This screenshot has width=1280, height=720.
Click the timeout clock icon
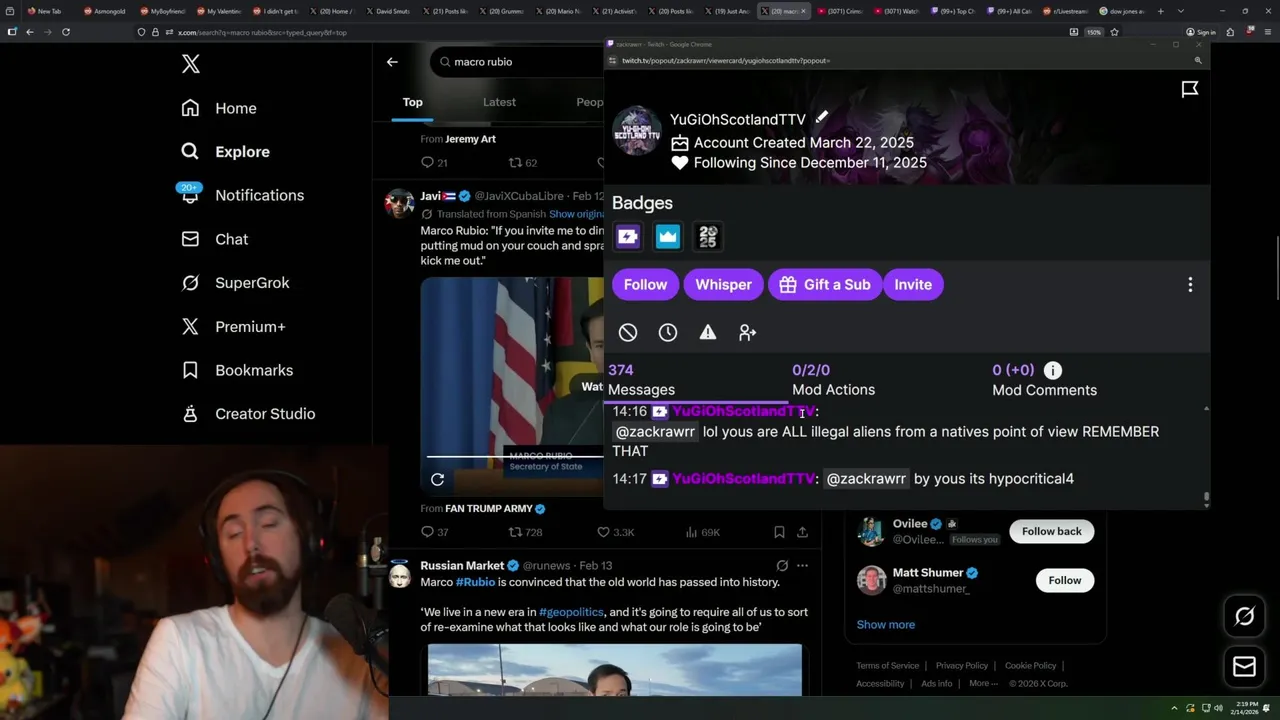tap(668, 333)
